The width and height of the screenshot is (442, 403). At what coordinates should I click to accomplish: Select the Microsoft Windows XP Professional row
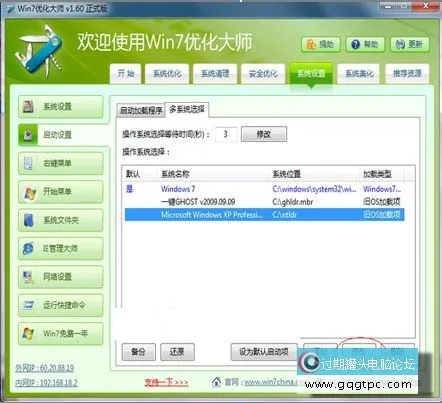264,215
